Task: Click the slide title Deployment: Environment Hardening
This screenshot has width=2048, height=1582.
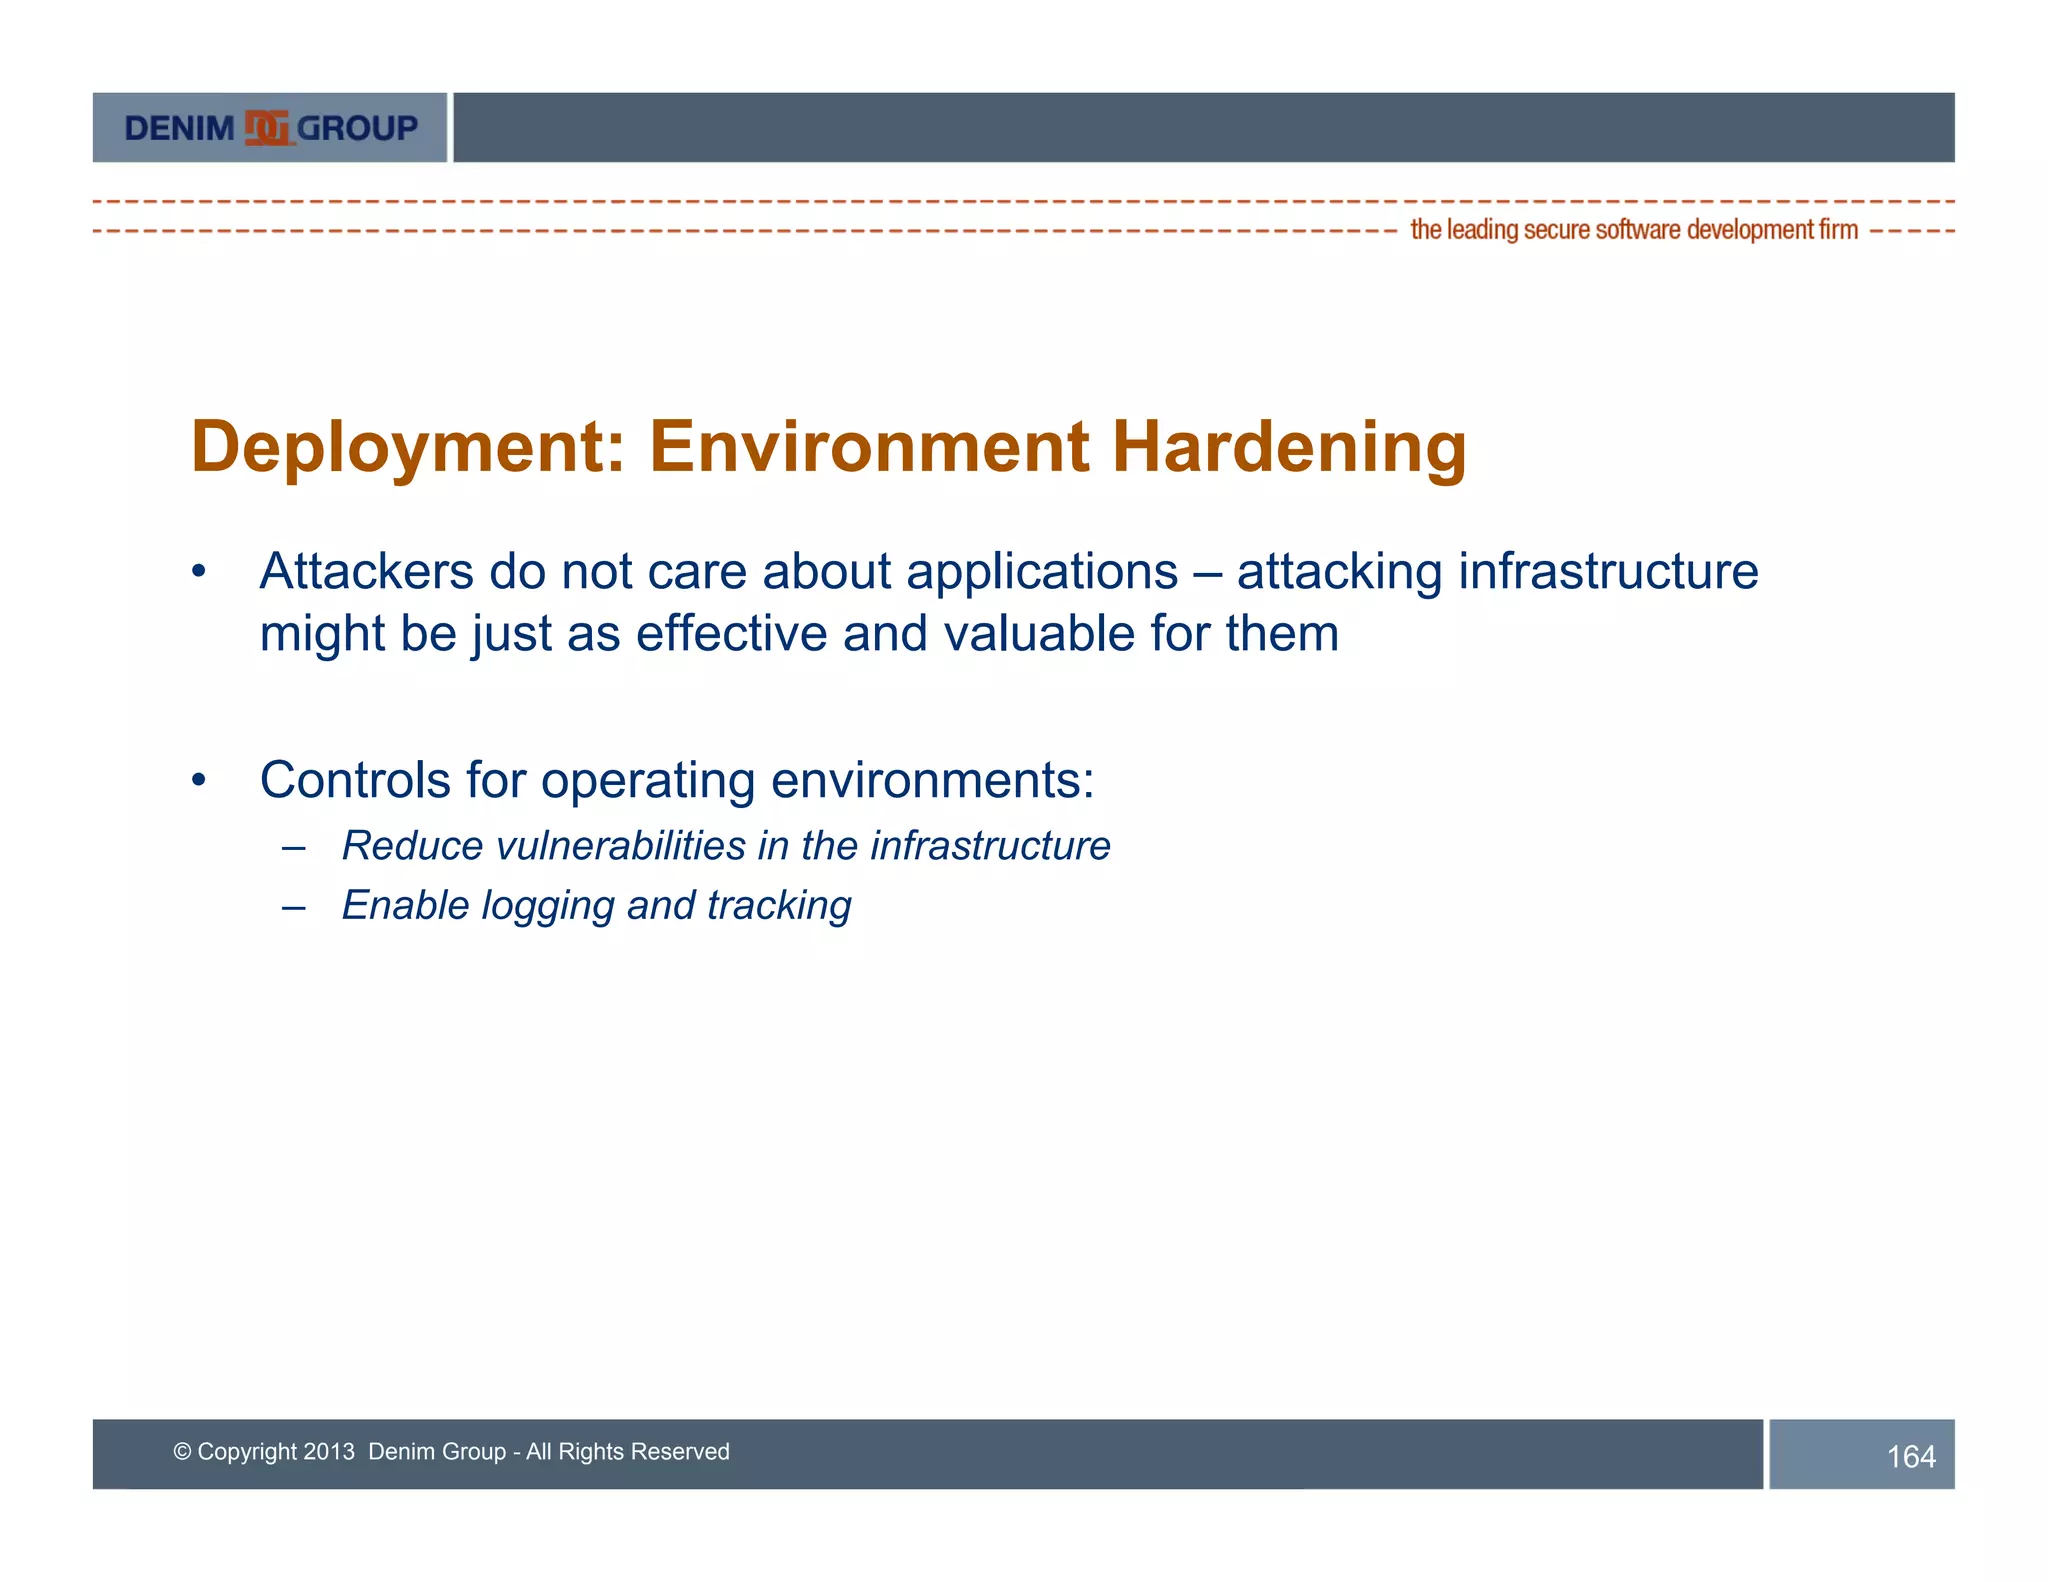Action: tap(828, 446)
